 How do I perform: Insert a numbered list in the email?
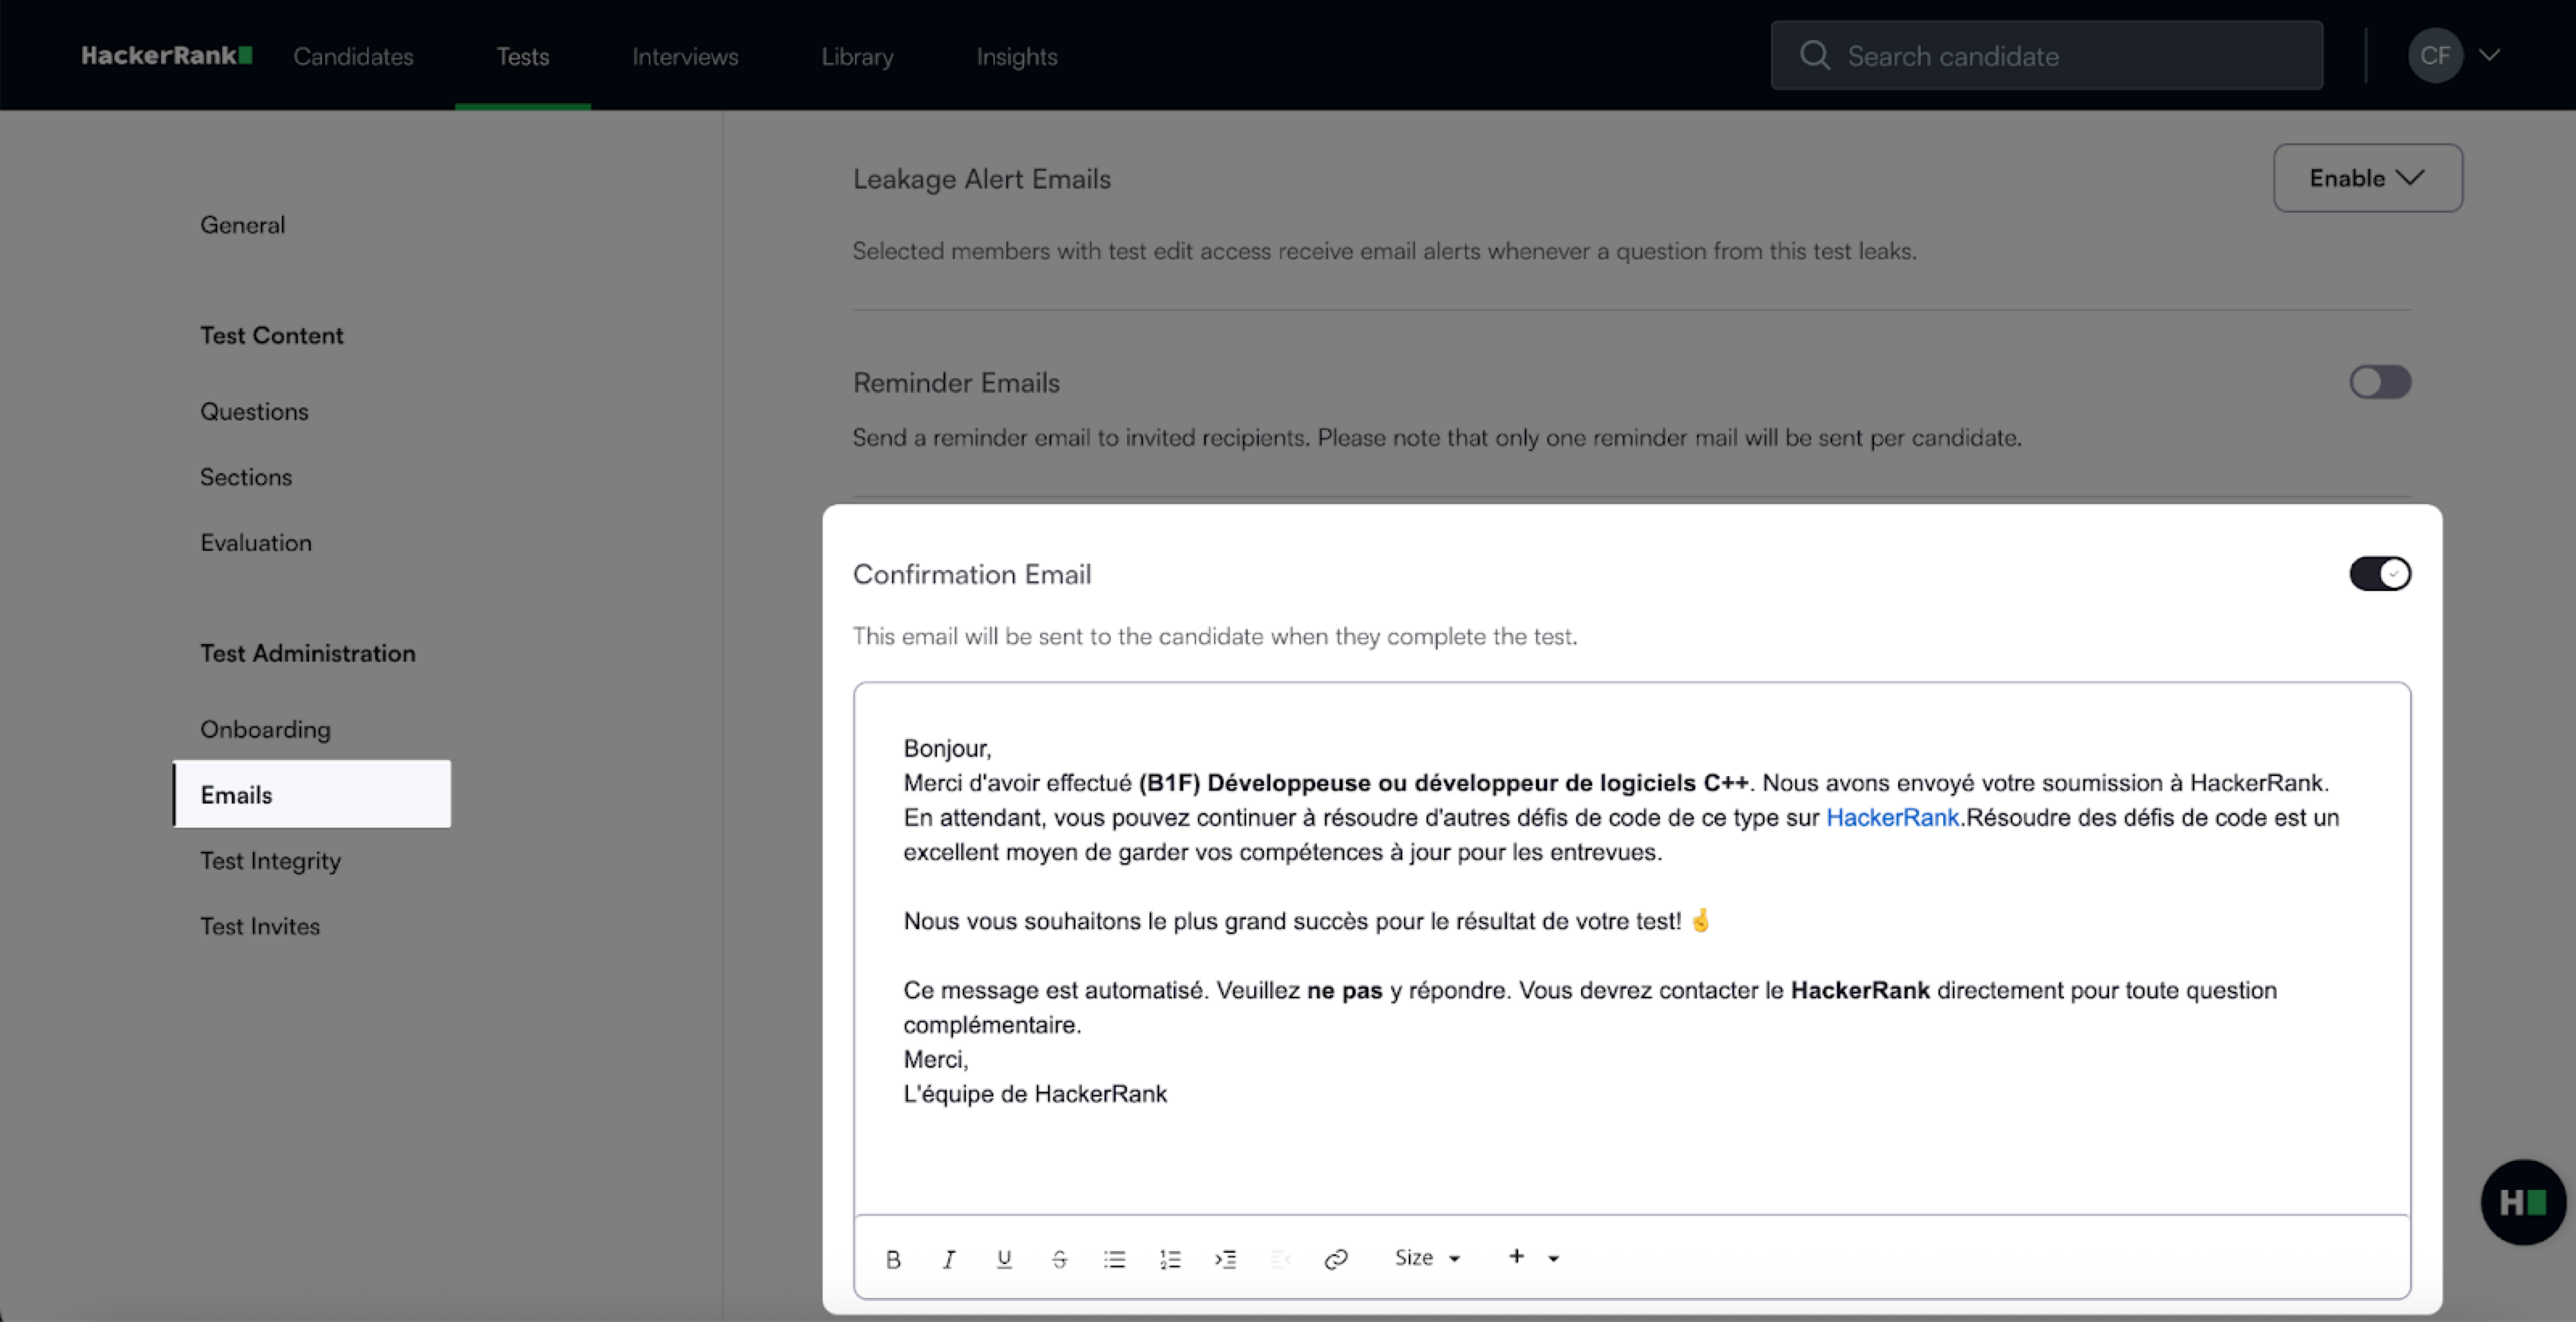click(1170, 1259)
